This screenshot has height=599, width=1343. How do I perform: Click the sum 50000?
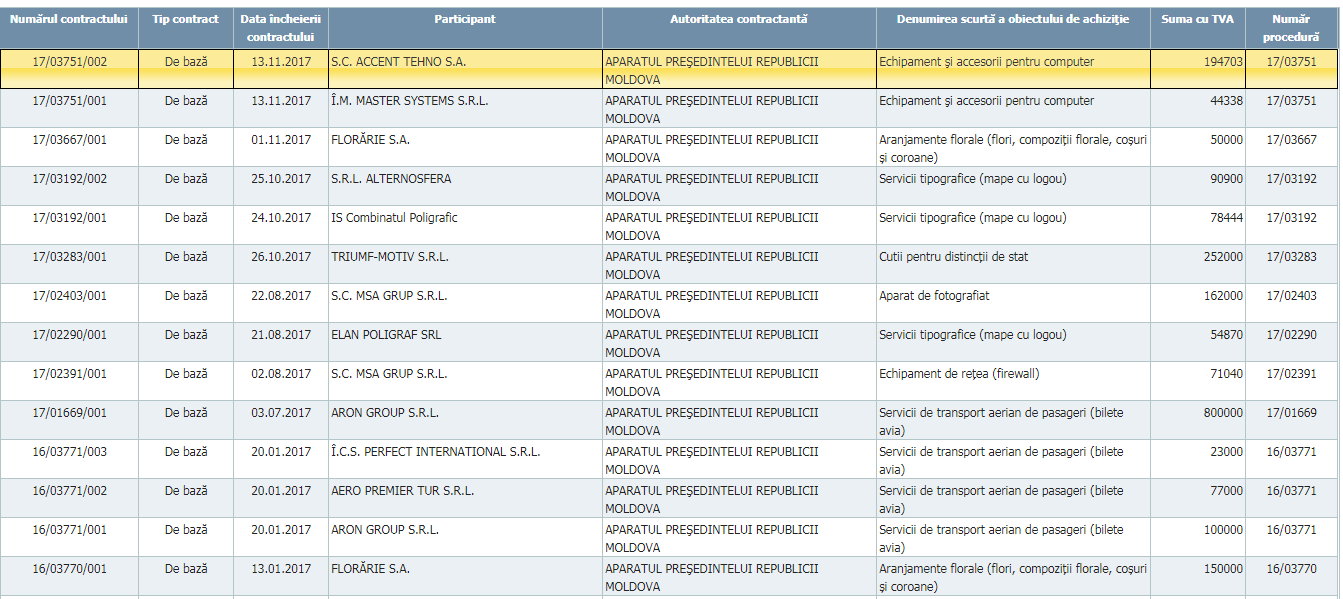tap(1227, 140)
